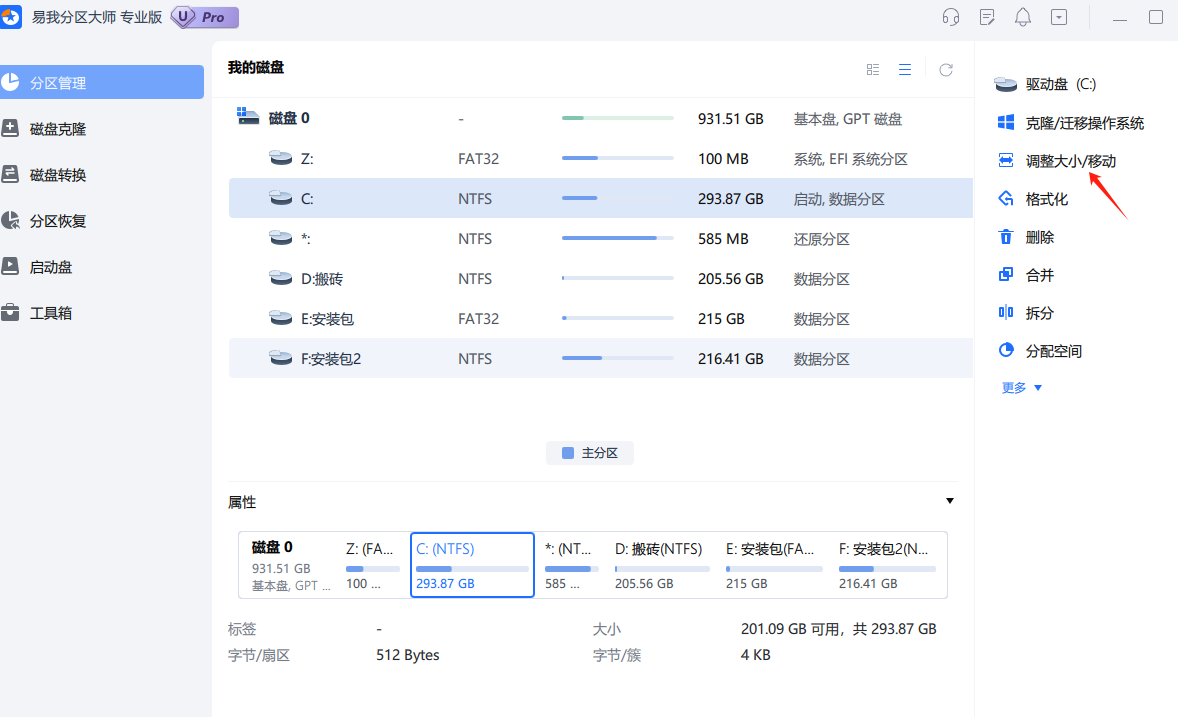Select the C: NTFS partition row

click(600, 198)
